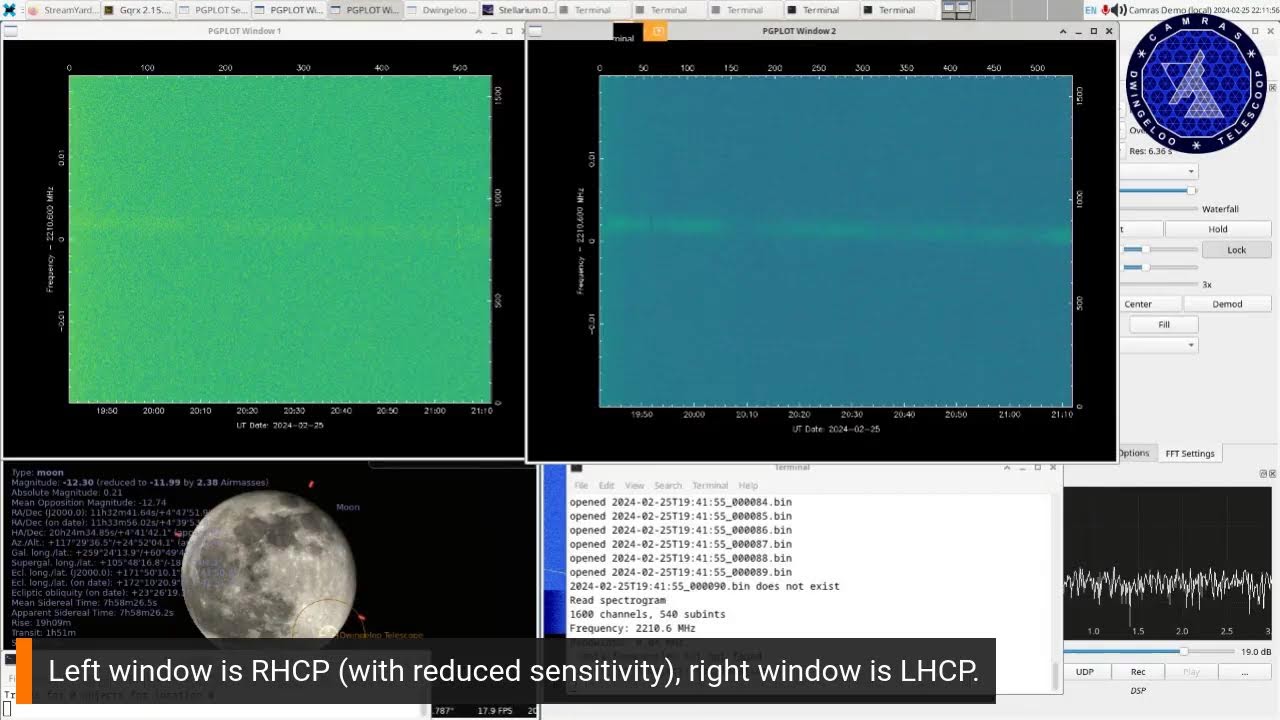The width and height of the screenshot is (1280, 720).
Task: Shade the Terminal window with its up-arrow icon
Action: (1009, 467)
